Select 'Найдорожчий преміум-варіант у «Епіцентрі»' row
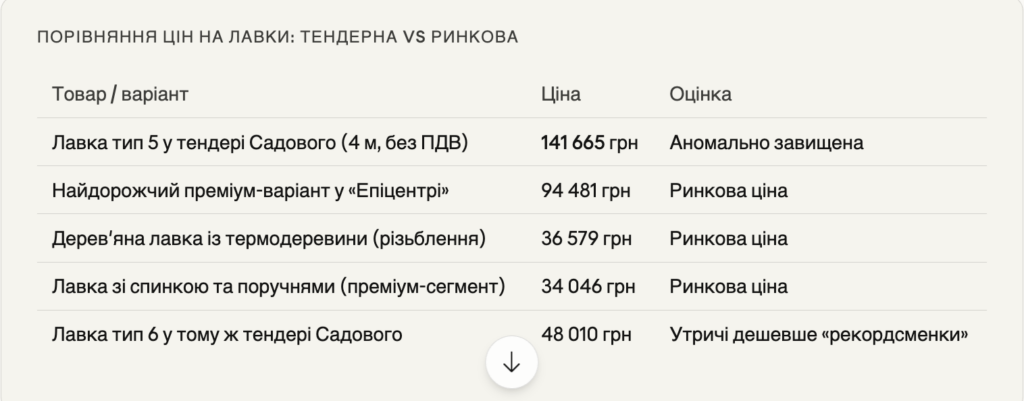The image size is (1024, 401). pyautogui.click(x=249, y=191)
